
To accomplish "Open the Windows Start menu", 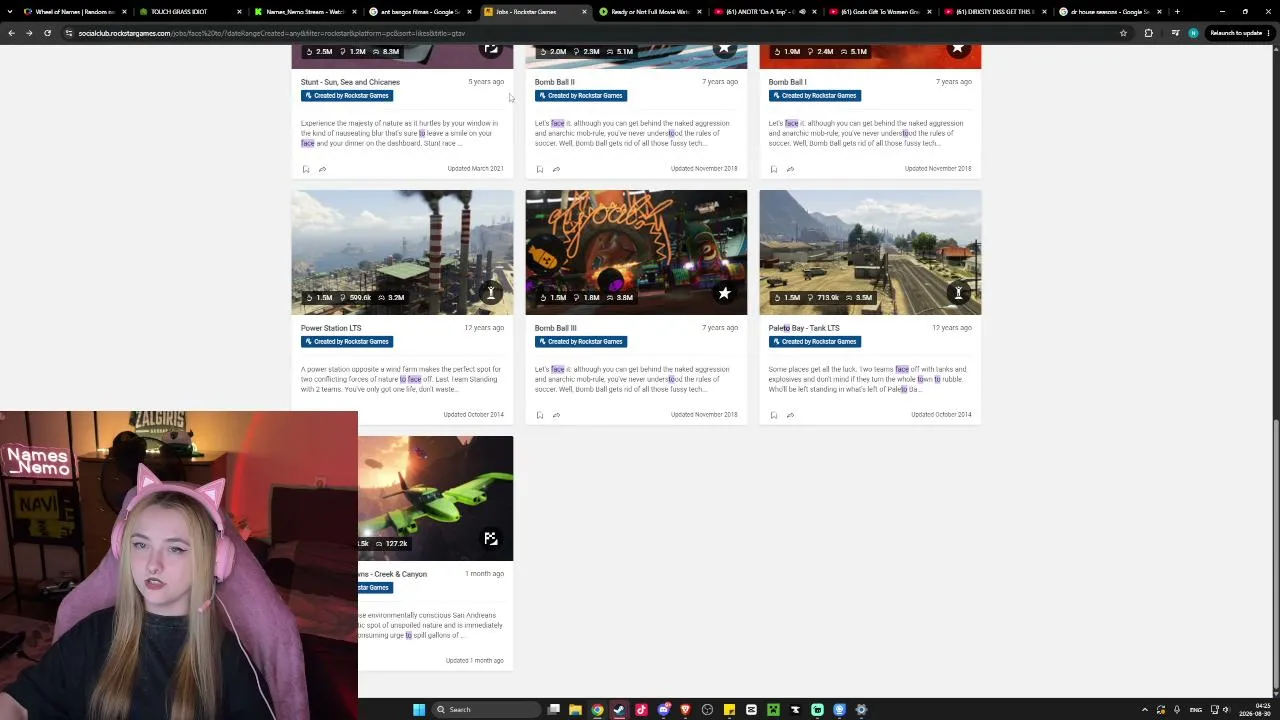I will click(x=419, y=710).
